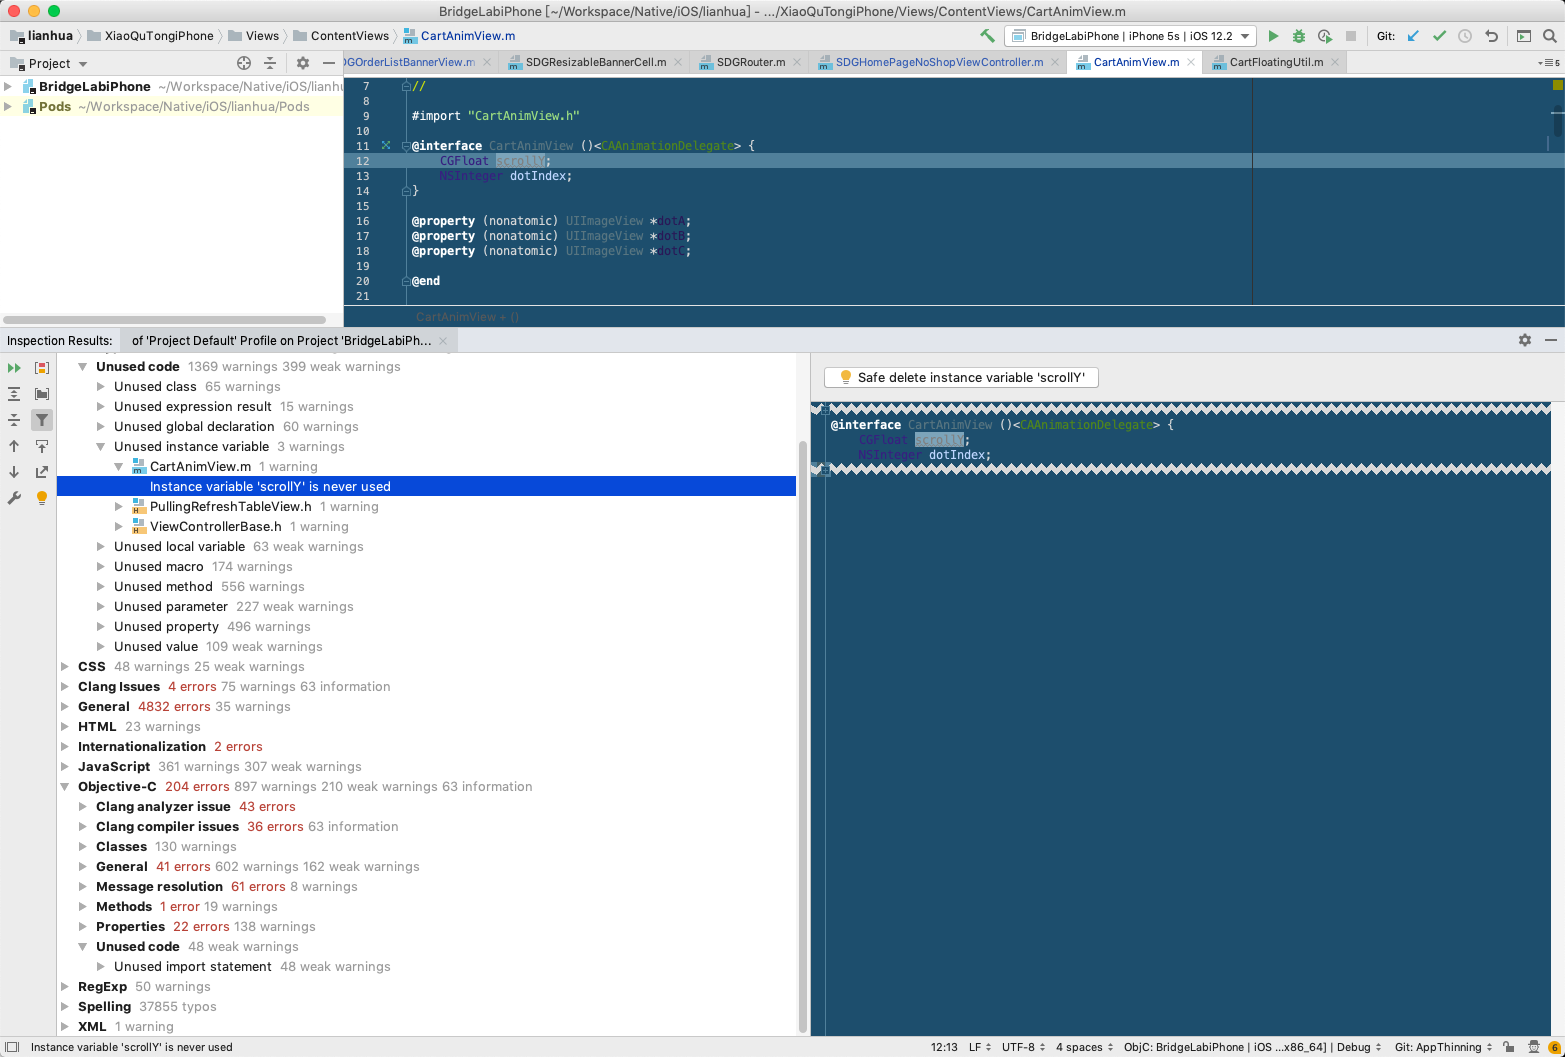Click the 4 spaces indent widget
Image resolution: width=1565 pixels, height=1057 pixels.
(x=1085, y=1047)
